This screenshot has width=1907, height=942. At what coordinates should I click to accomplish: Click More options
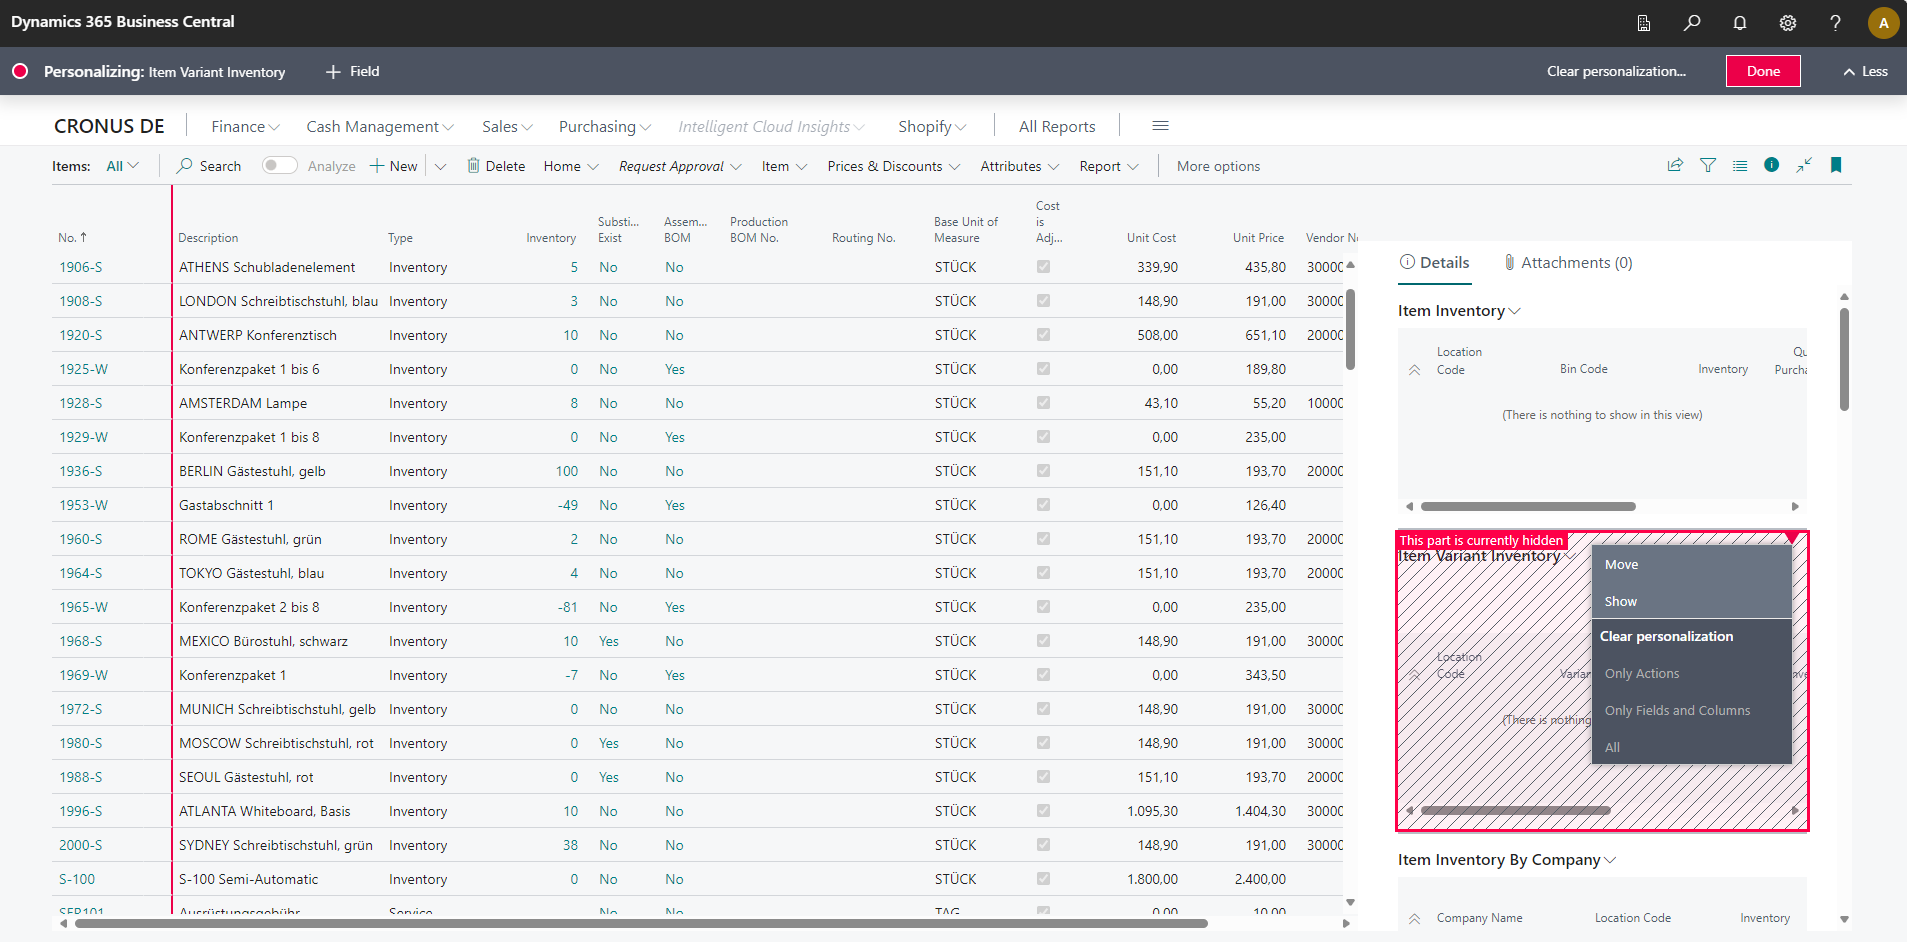pyautogui.click(x=1218, y=166)
